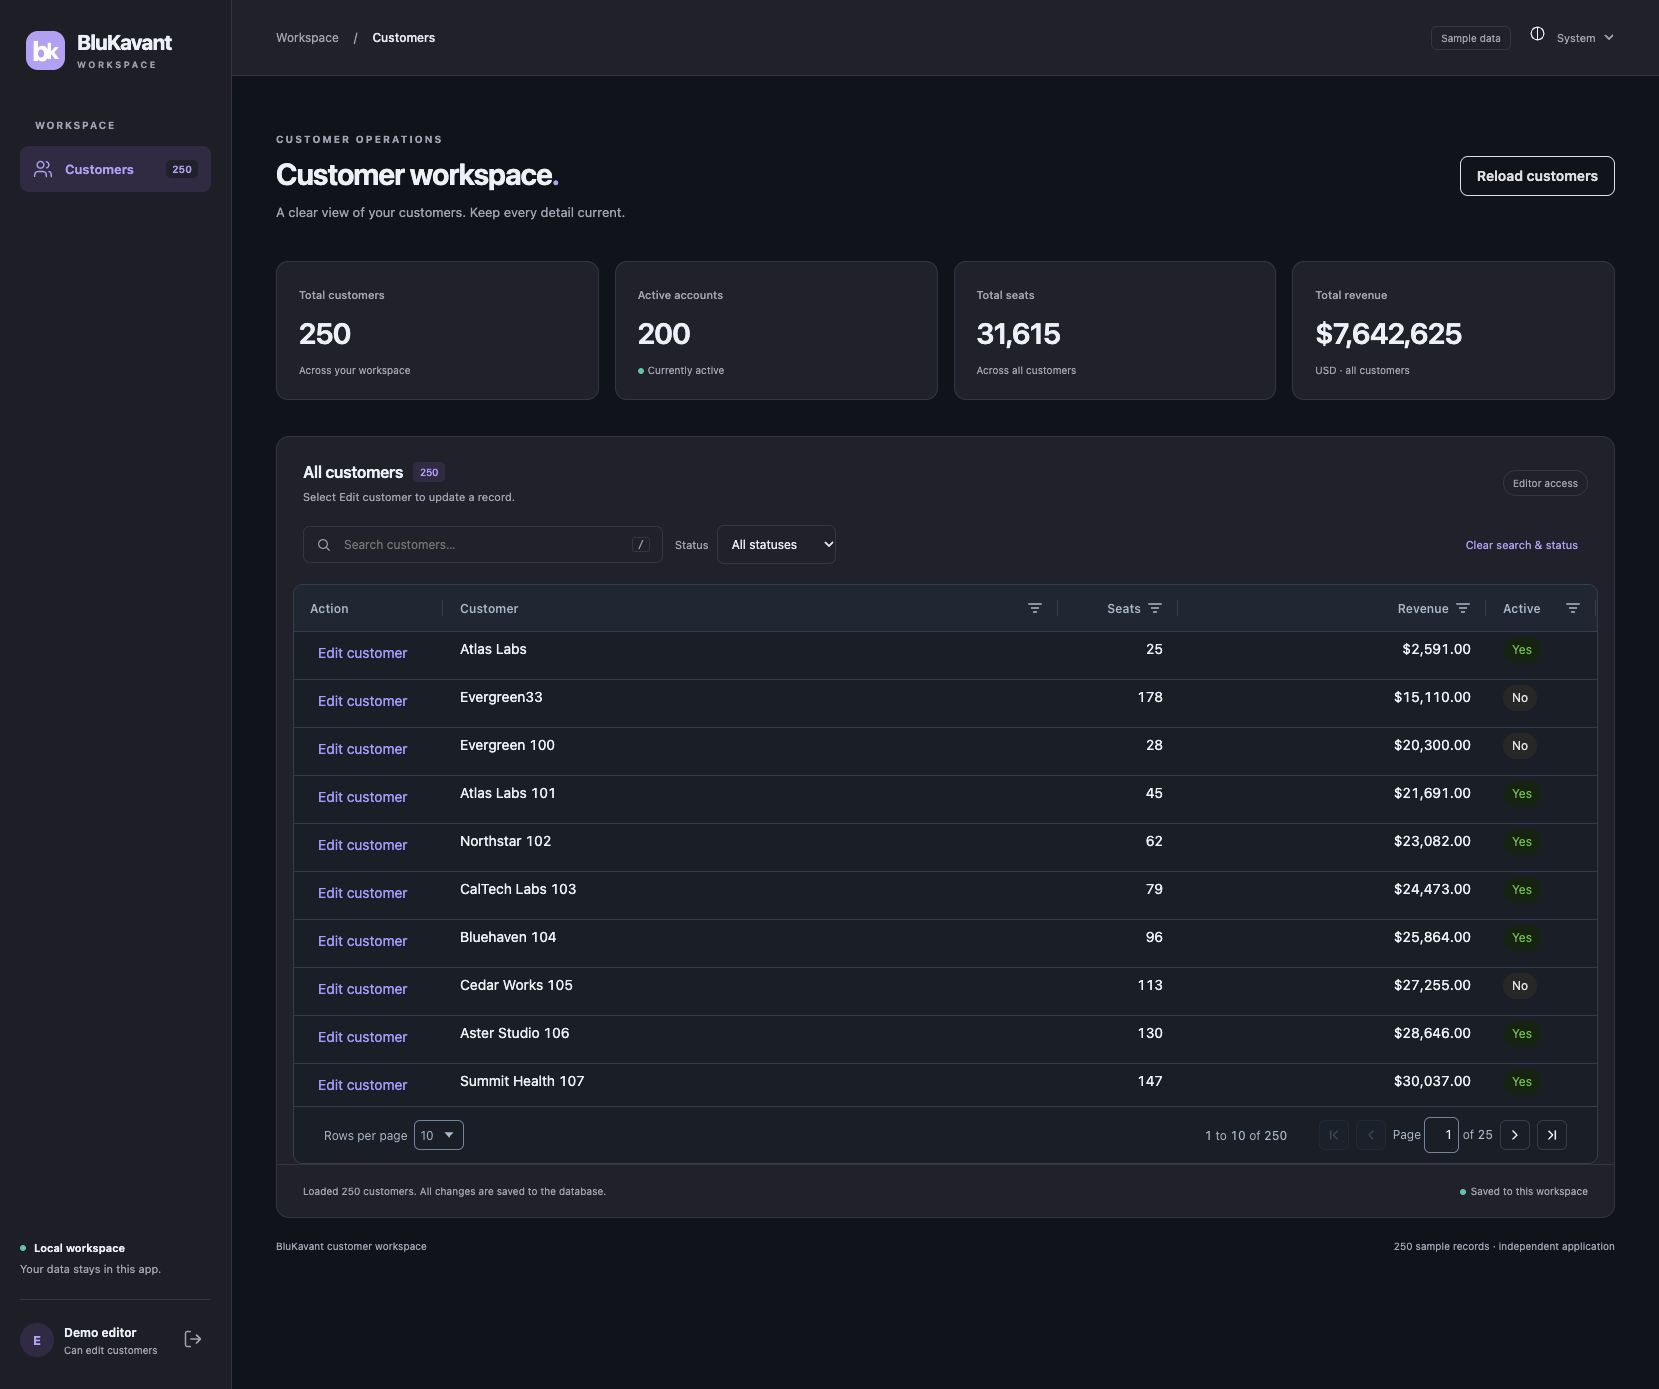Image resolution: width=1659 pixels, height=1389 pixels.
Task: Click the search magnifier icon
Action: (324, 545)
